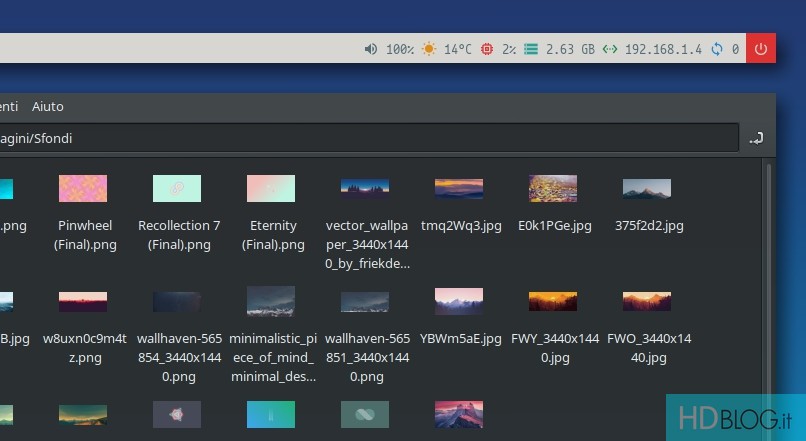This screenshot has height=441, width=806.
Task: Select grey-green thumbnail with white overlapping shapes
Action: [365, 414]
